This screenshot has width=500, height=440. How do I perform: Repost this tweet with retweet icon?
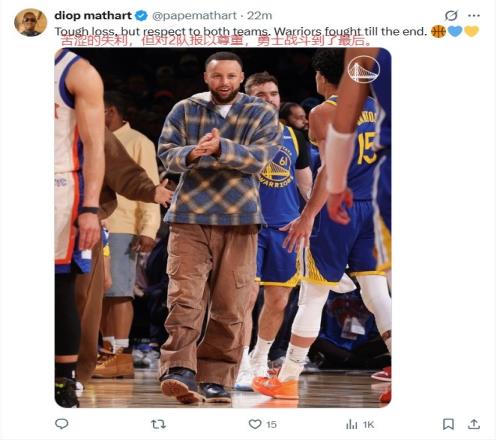[158, 424]
